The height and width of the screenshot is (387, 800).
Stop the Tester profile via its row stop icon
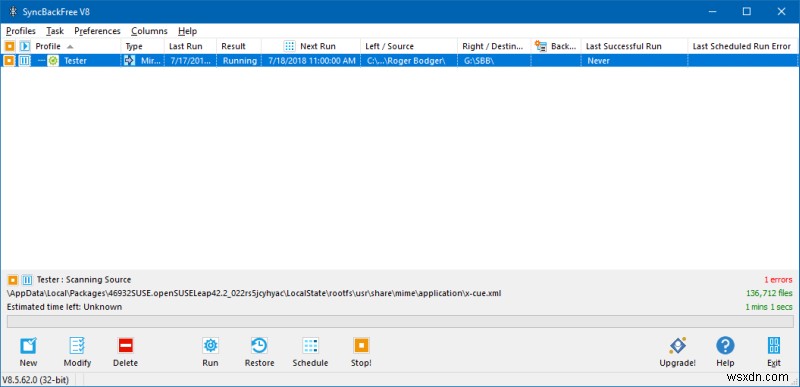tap(10, 61)
